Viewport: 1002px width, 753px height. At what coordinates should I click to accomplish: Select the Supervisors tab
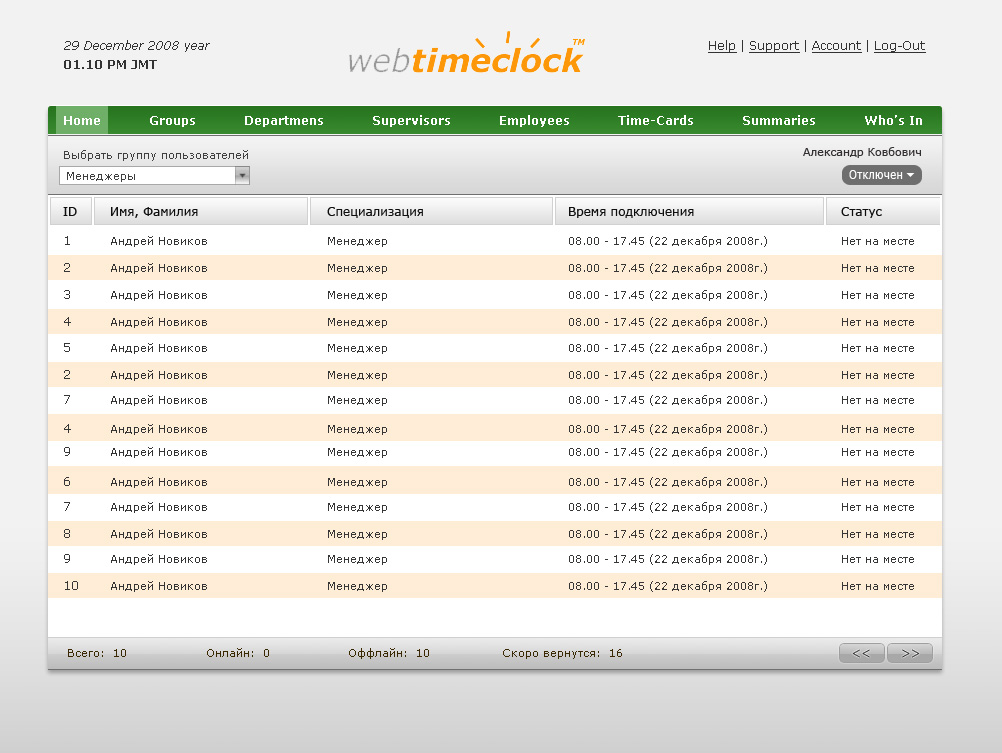(x=411, y=119)
